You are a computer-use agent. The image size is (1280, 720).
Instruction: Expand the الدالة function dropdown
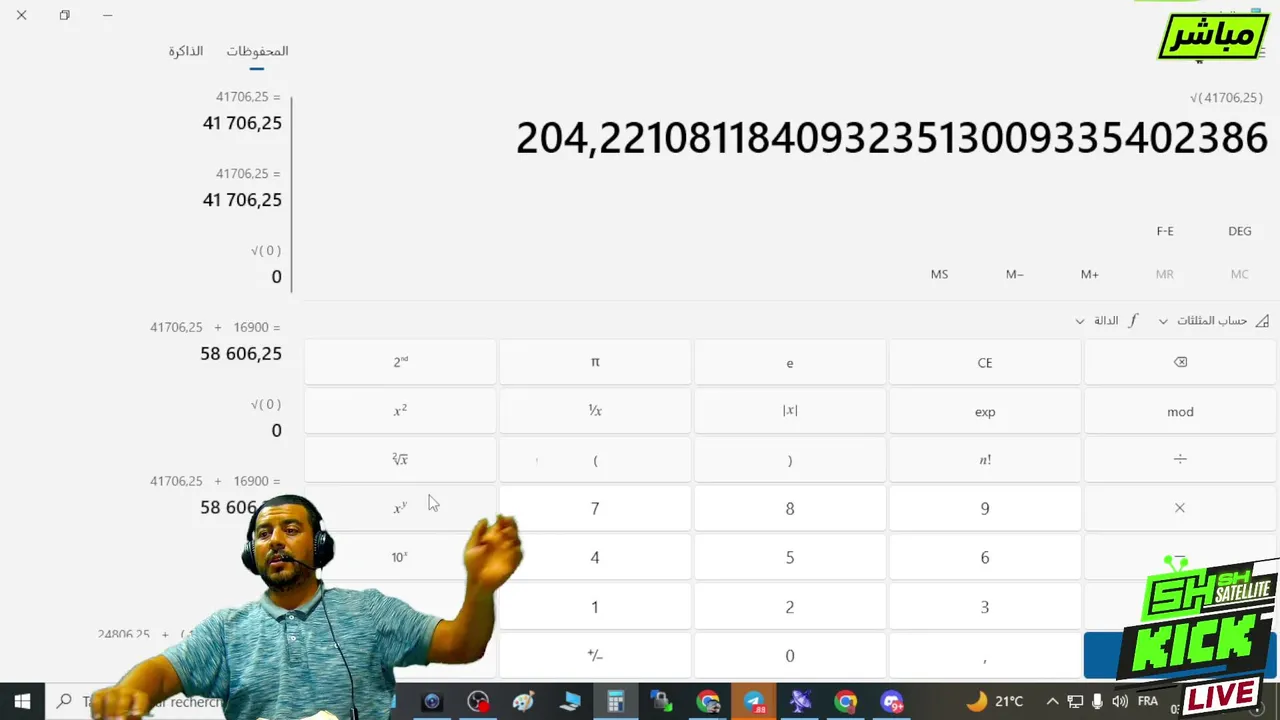pyautogui.click(x=1106, y=321)
